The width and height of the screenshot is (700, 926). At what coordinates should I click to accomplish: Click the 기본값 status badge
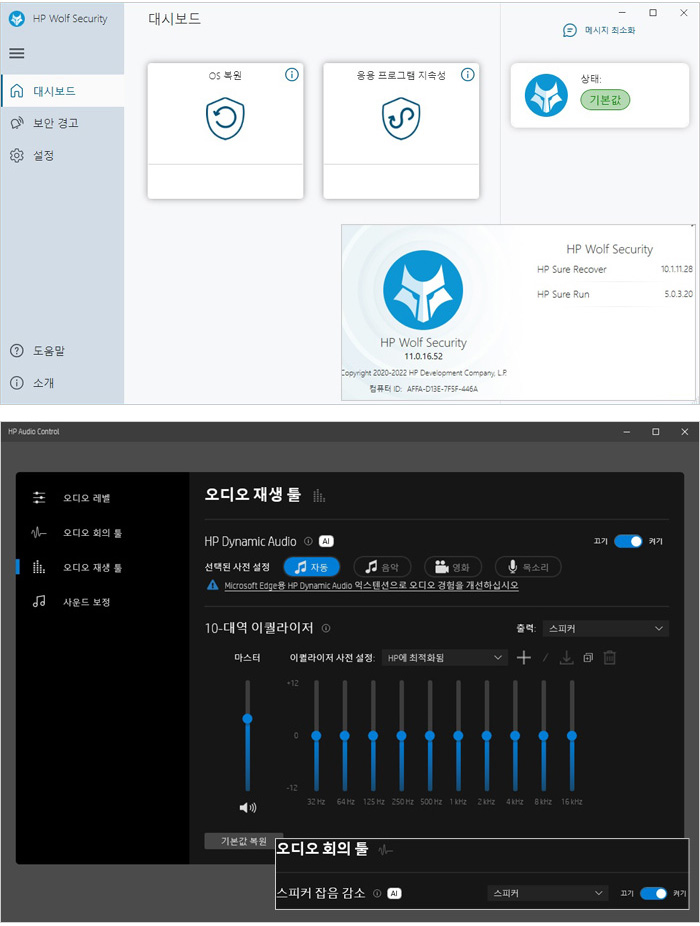(605, 100)
